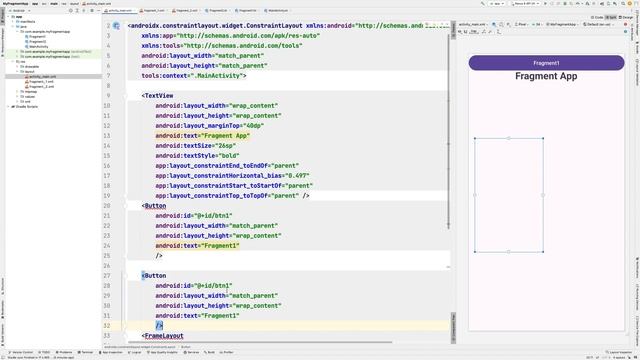Collapse all in the Project panel toolbar
This screenshot has height=360, width=640.
click(84, 11)
